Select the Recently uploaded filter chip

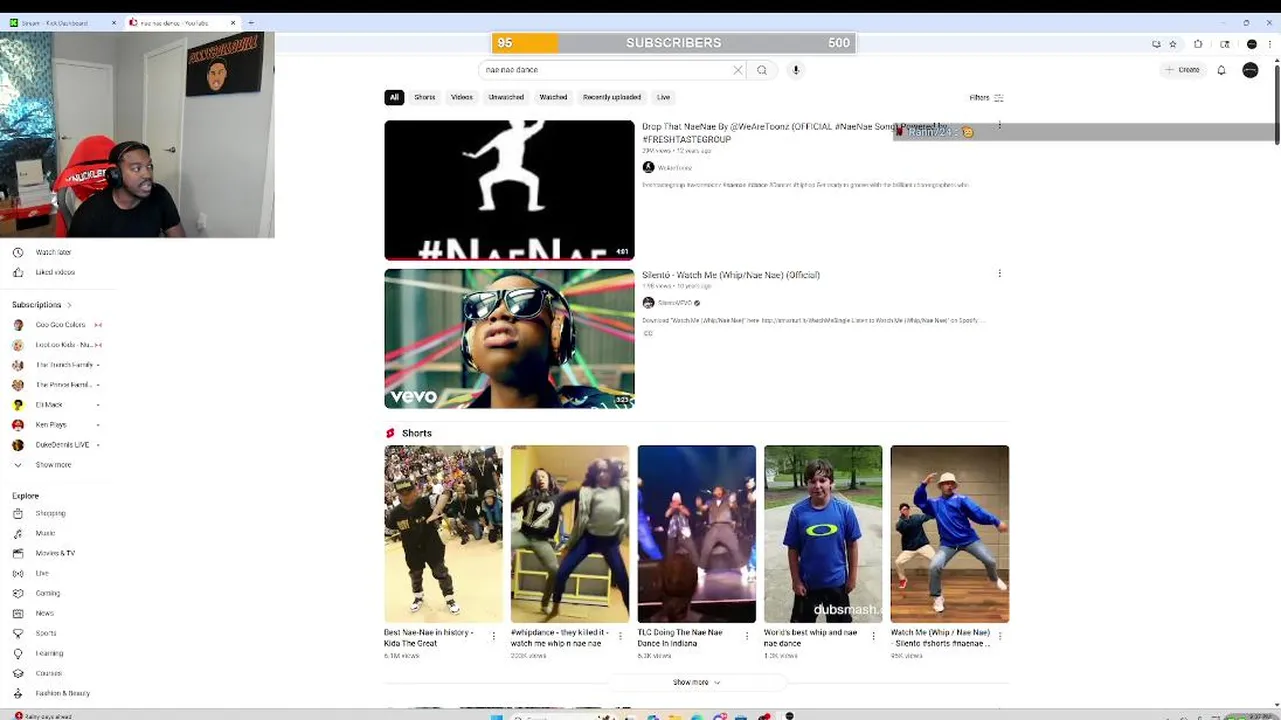point(612,97)
